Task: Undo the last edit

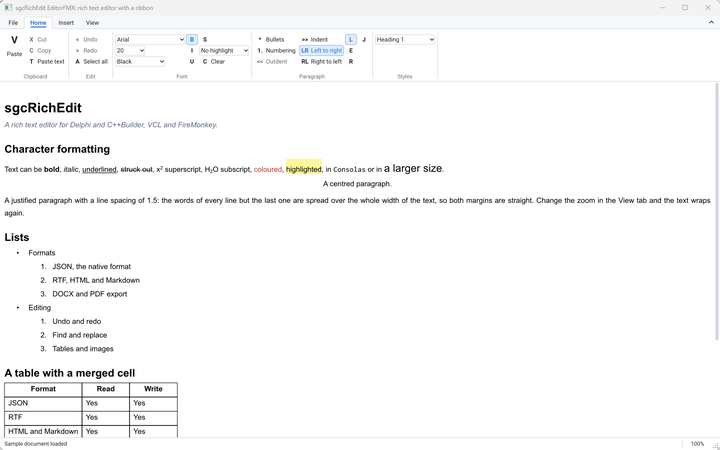Action: [86, 39]
